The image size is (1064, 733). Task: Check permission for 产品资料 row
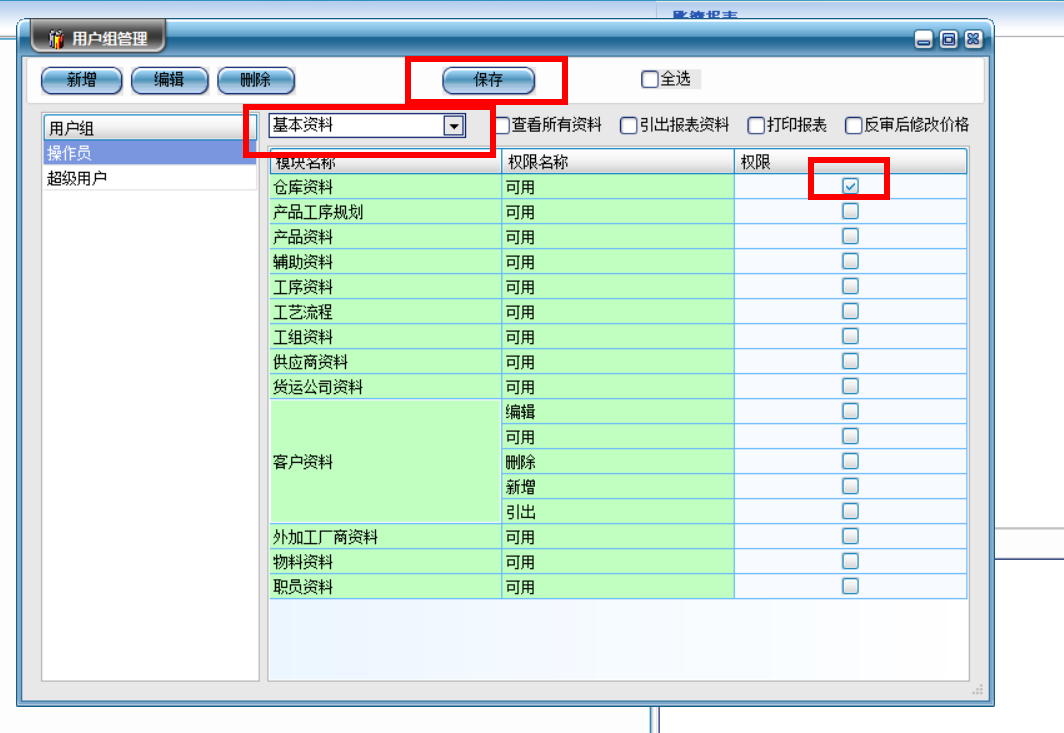[850, 236]
